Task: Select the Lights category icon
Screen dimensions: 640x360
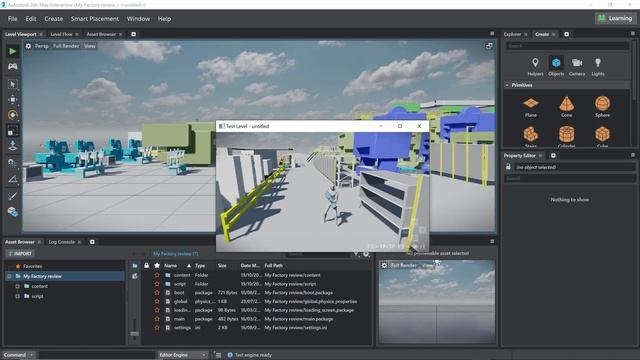Action: (598, 67)
